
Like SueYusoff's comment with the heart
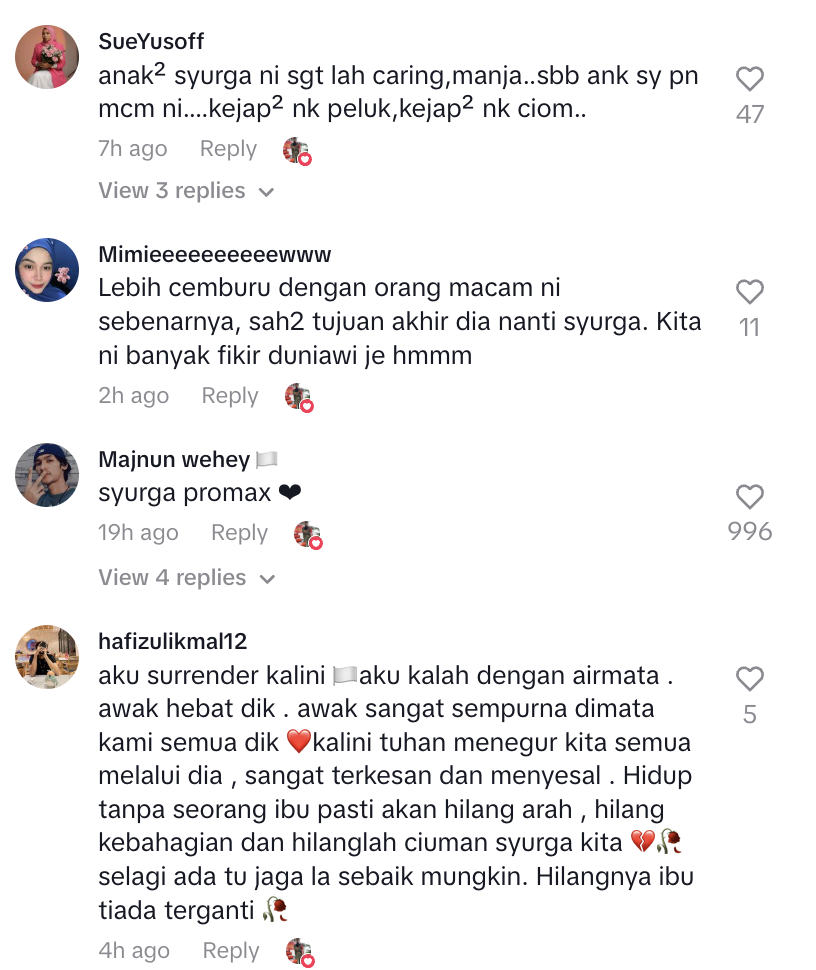749,79
